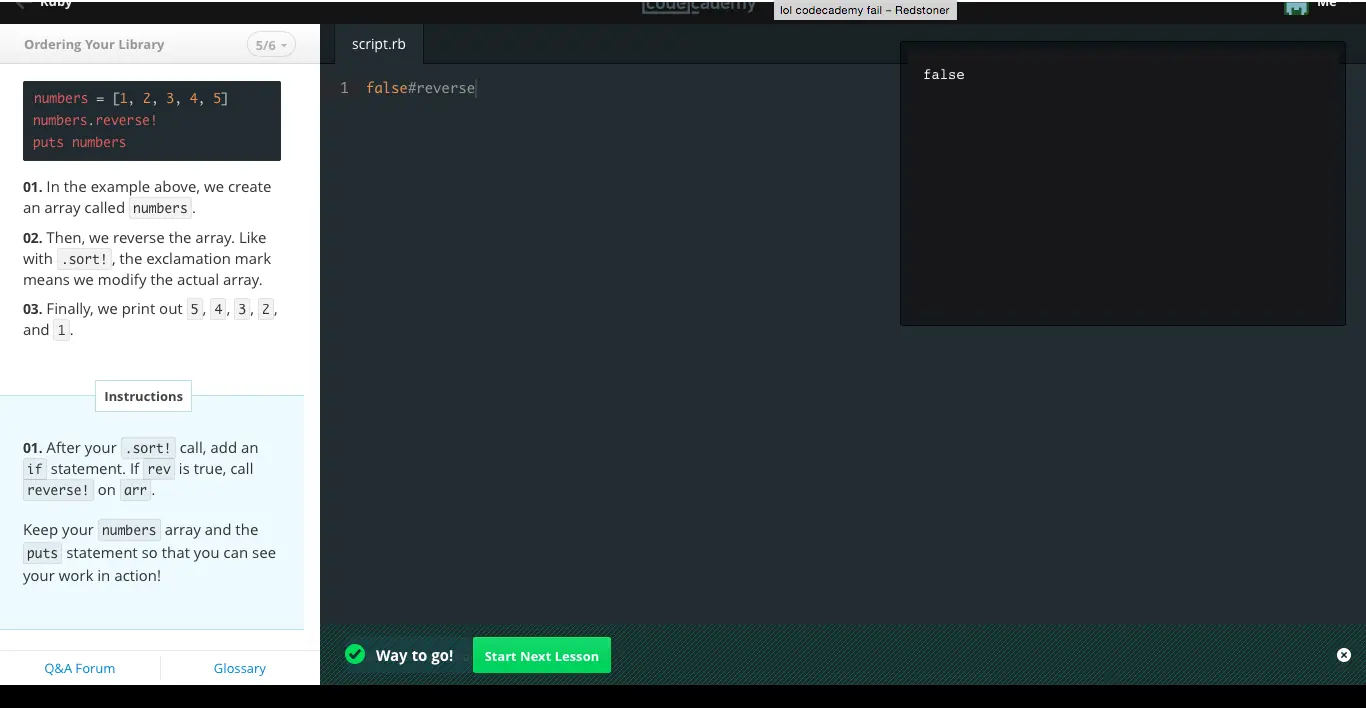
Task: Click the green checkmark success icon
Action: click(355, 655)
